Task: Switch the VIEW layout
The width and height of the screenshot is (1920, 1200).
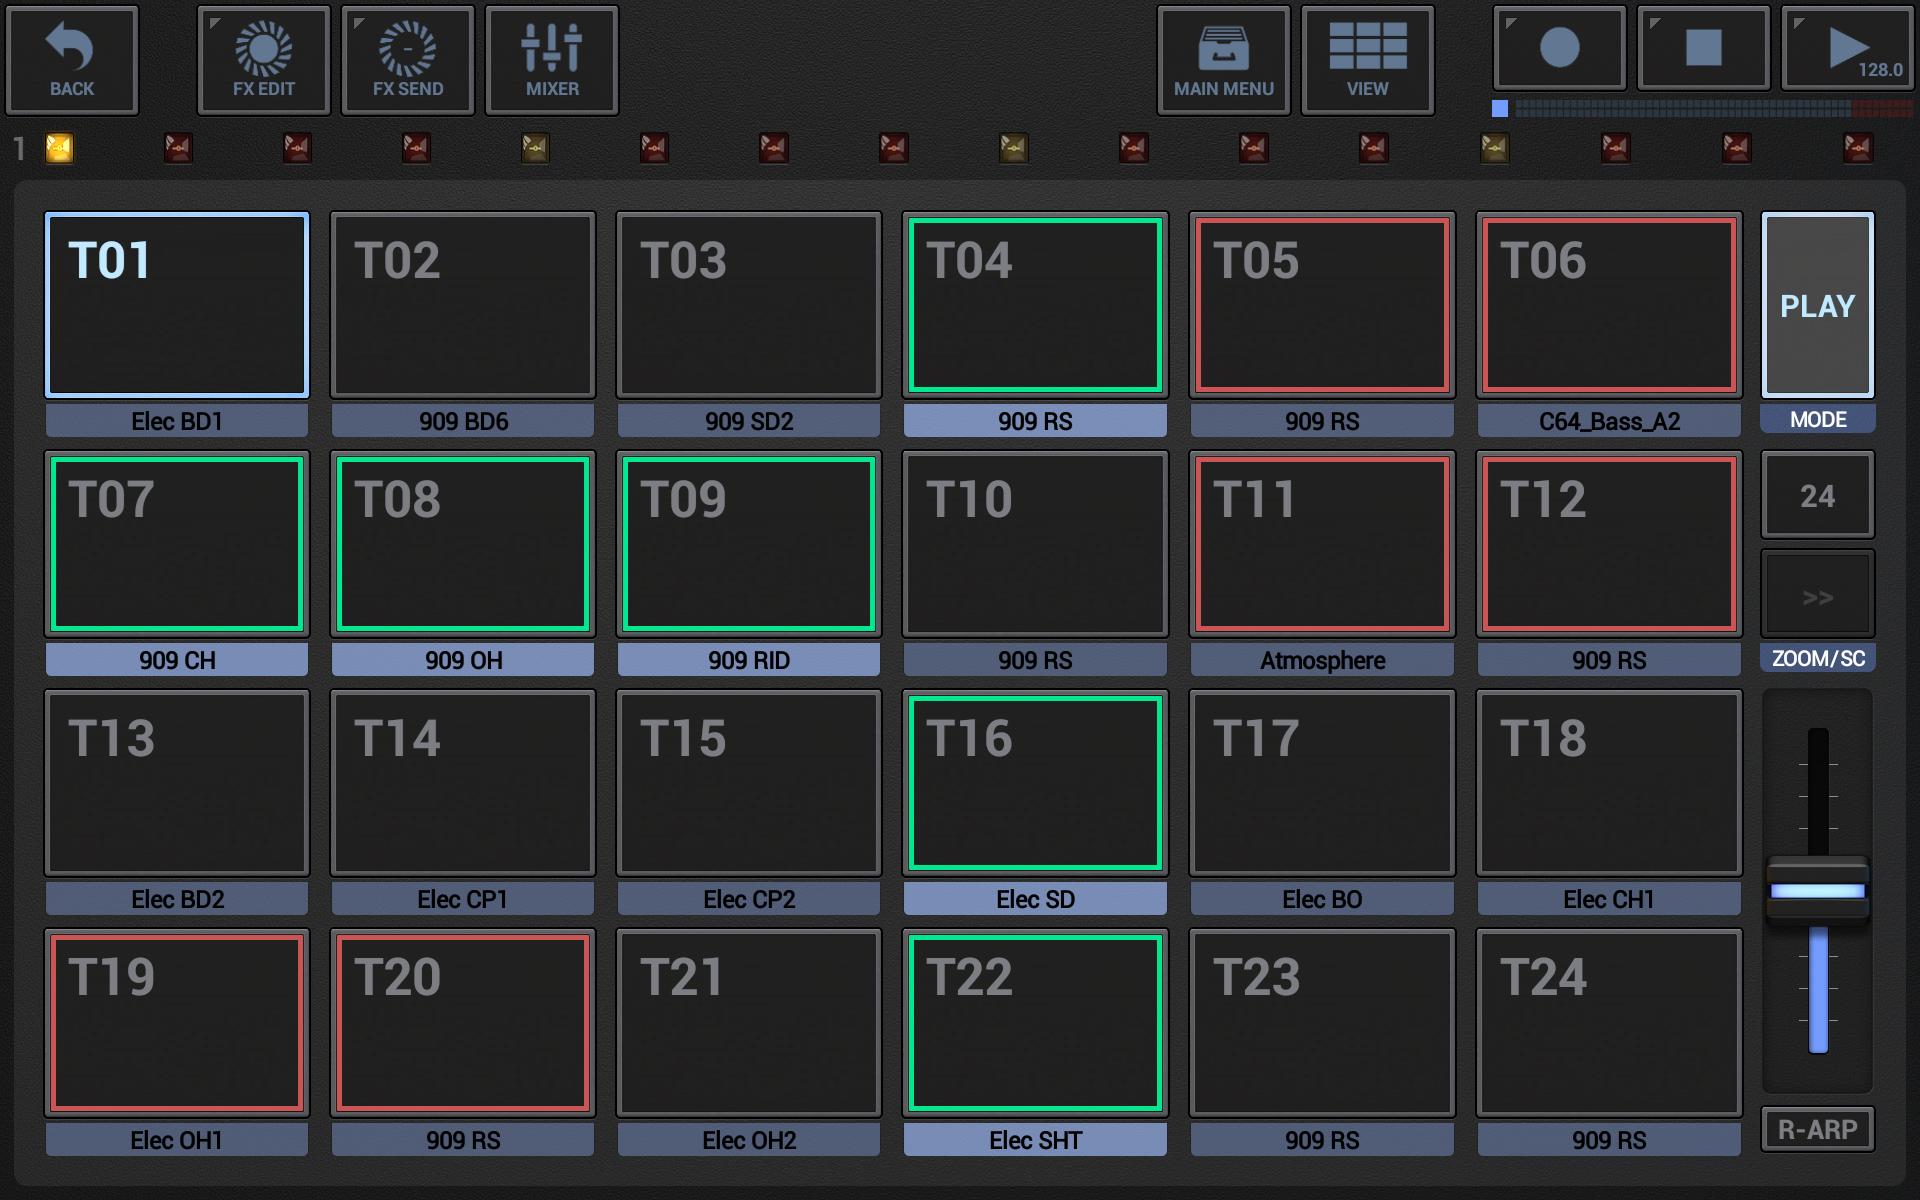Action: point(1367,60)
